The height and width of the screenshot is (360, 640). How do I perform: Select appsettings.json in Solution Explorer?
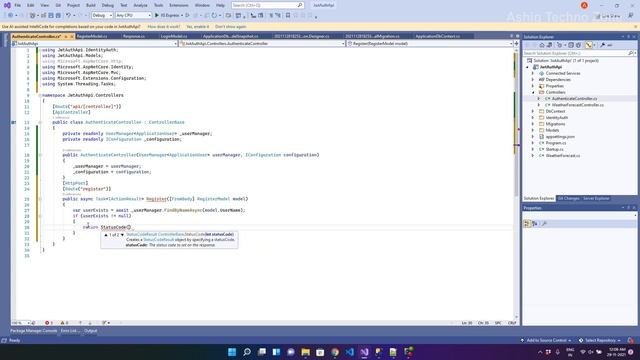point(560,137)
